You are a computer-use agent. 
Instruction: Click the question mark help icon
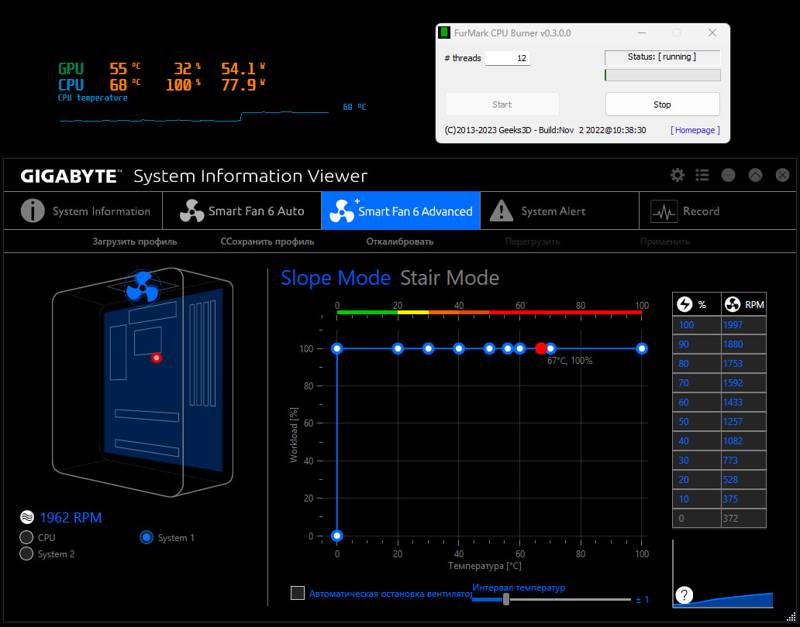684,595
